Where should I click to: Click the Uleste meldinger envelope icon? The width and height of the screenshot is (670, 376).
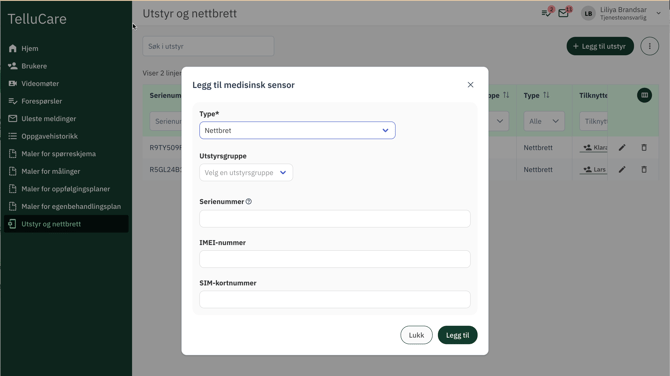click(12, 118)
